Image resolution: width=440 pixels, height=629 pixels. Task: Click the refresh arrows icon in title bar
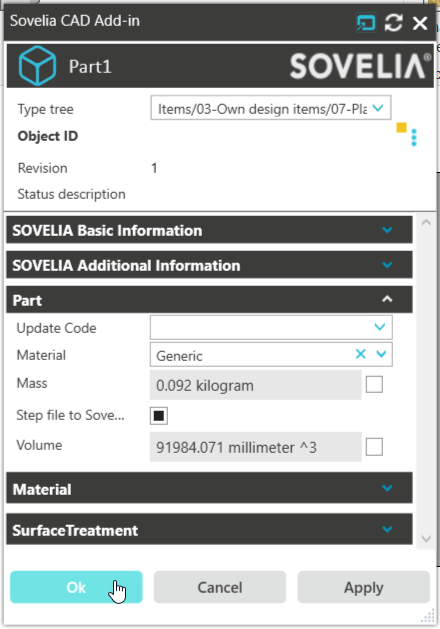point(393,22)
